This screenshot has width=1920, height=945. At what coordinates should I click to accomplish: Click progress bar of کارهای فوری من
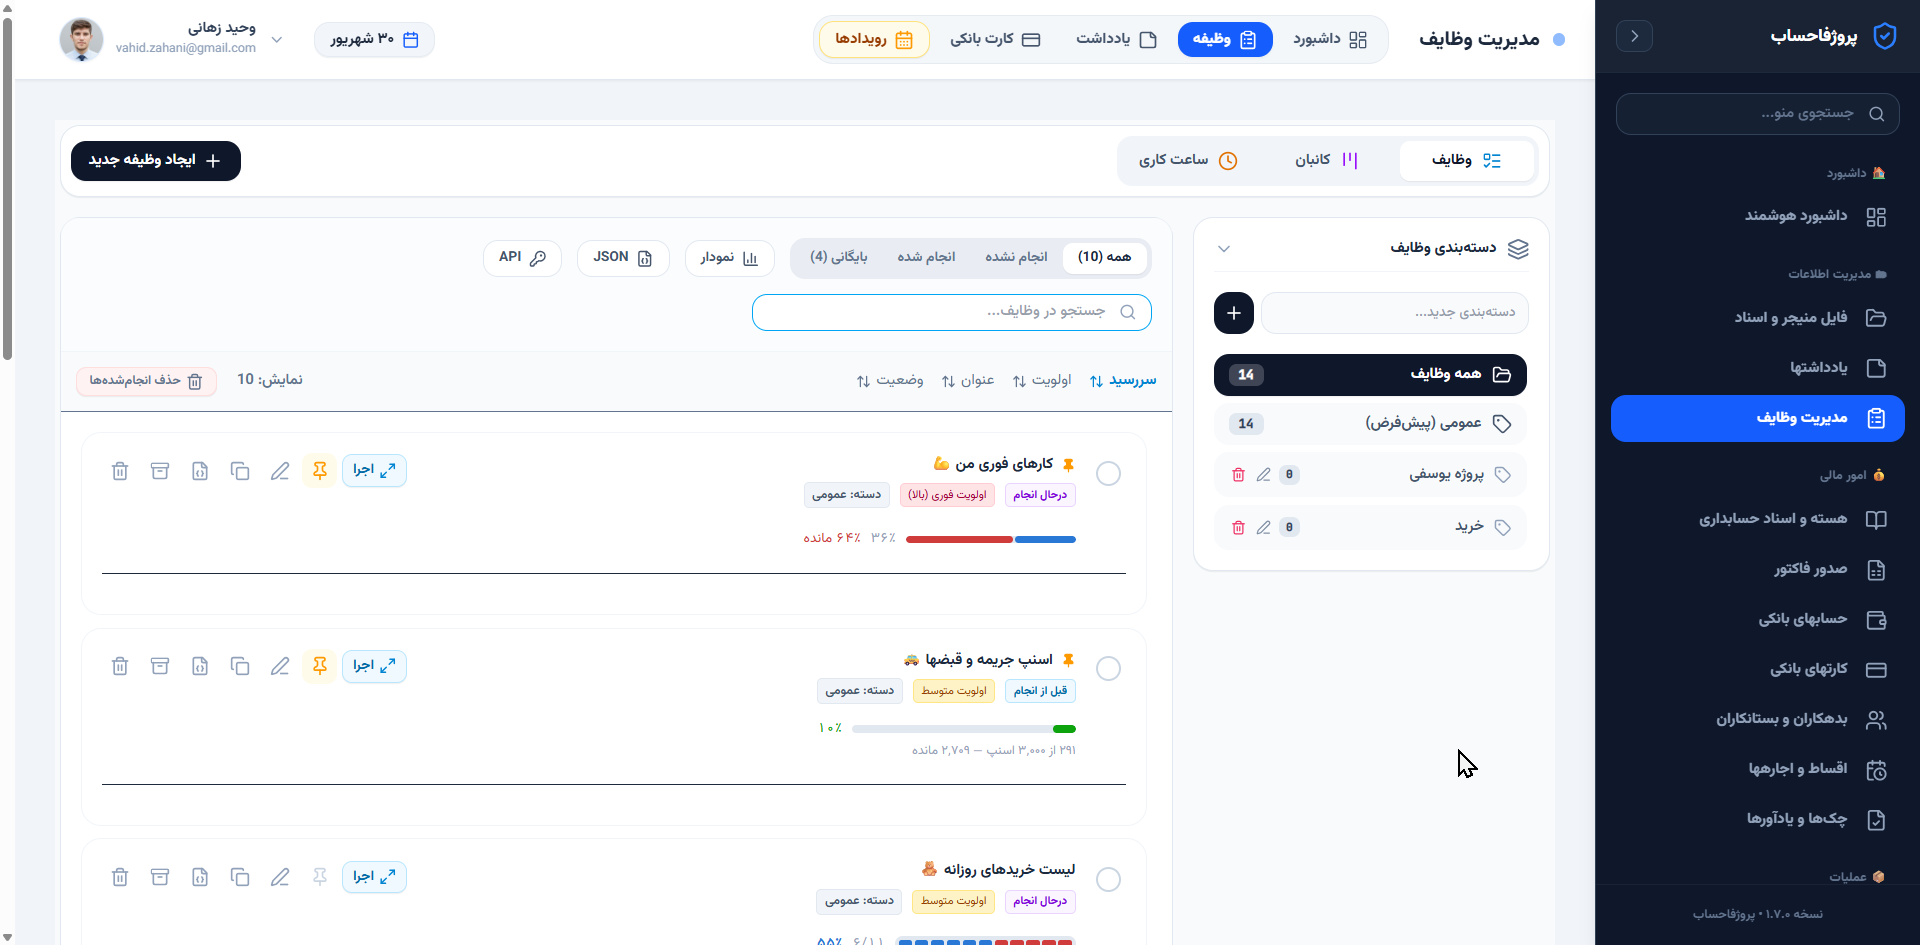pyautogui.click(x=991, y=540)
